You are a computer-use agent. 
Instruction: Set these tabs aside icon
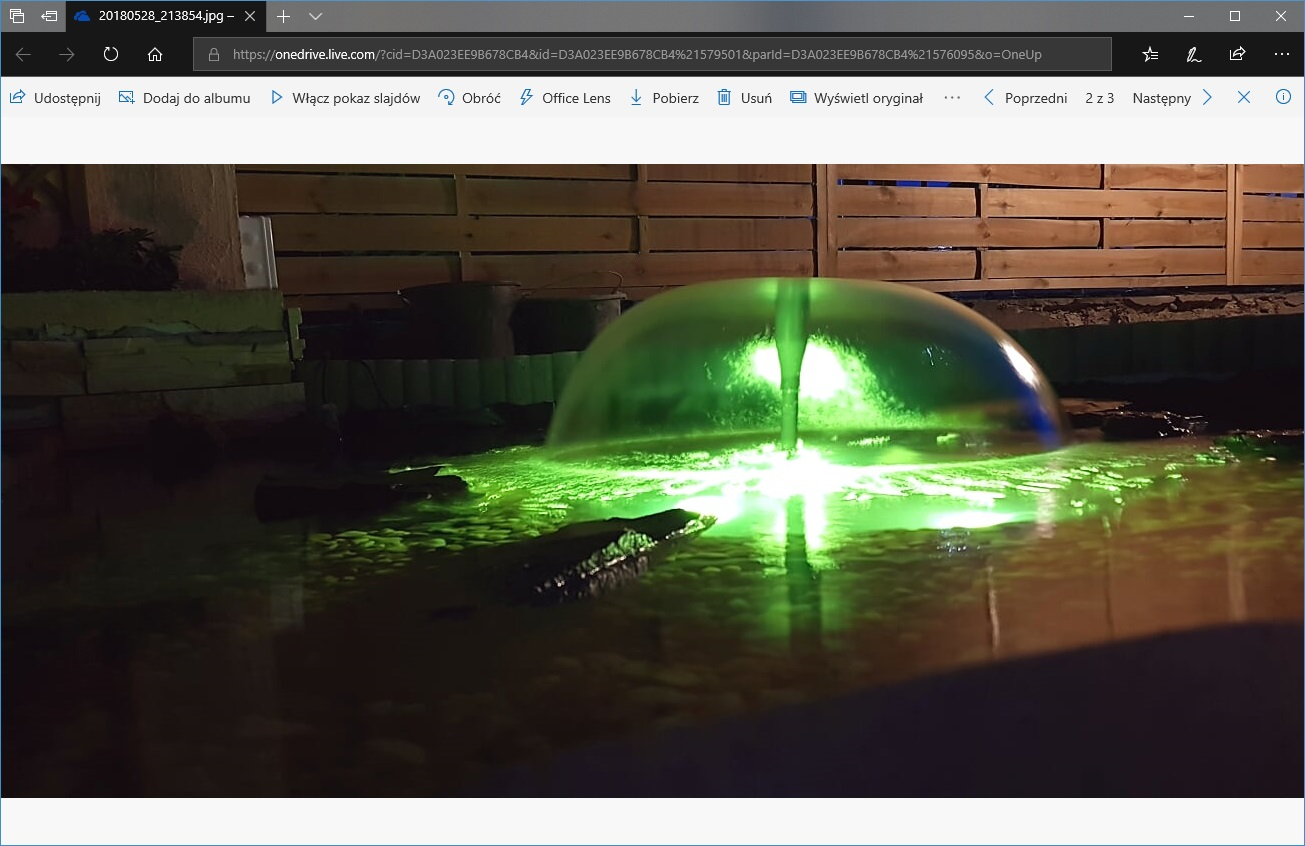[x=49, y=16]
